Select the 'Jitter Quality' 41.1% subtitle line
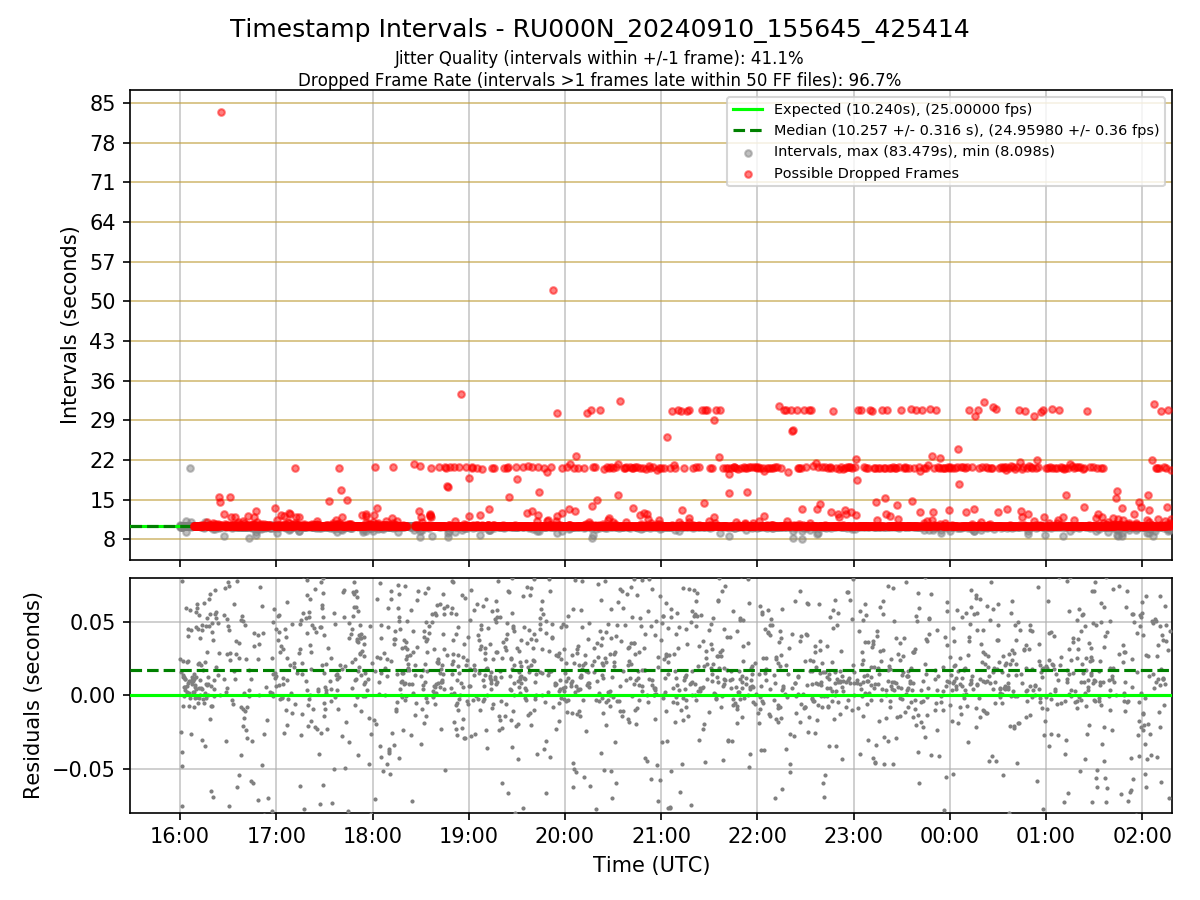The width and height of the screenshot is (1200, 900). (x=599, y=58)
